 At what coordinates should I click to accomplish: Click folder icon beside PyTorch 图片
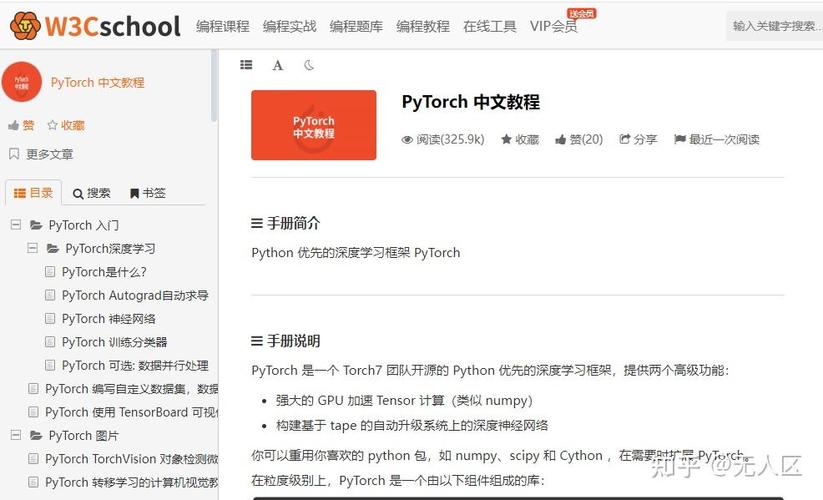tap(36, 435)
